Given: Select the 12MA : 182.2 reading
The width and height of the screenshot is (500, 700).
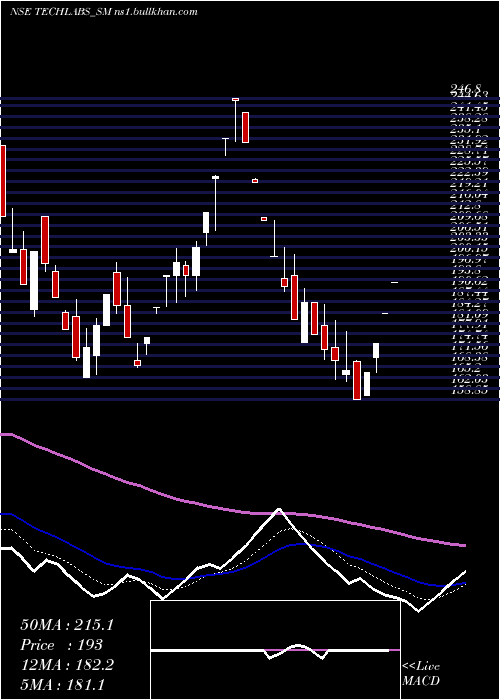Looking at the screenshot, I should click(x=67, y=665).
